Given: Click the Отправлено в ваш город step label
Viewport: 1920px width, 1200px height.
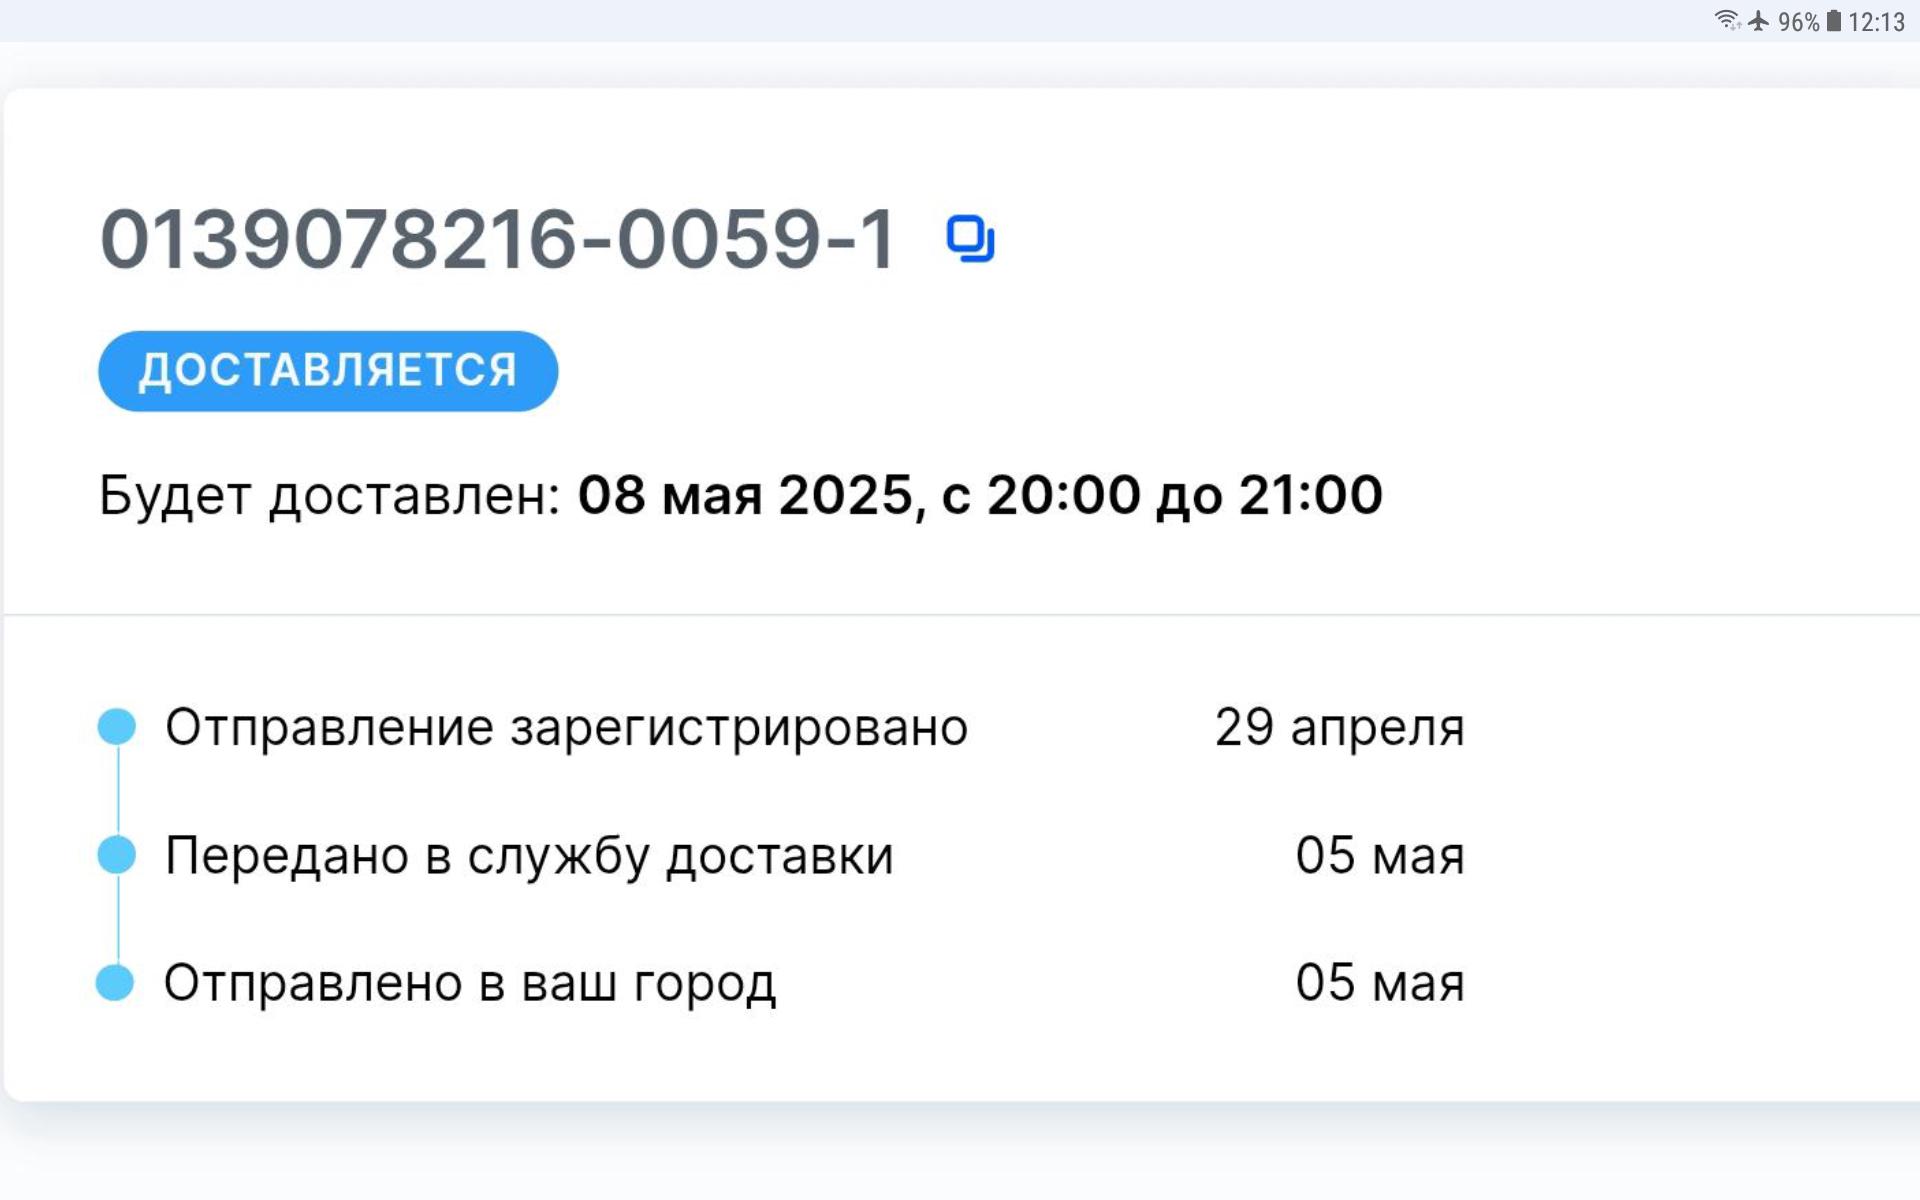Looking at the screenshot, I should click(x=469, y=984).
